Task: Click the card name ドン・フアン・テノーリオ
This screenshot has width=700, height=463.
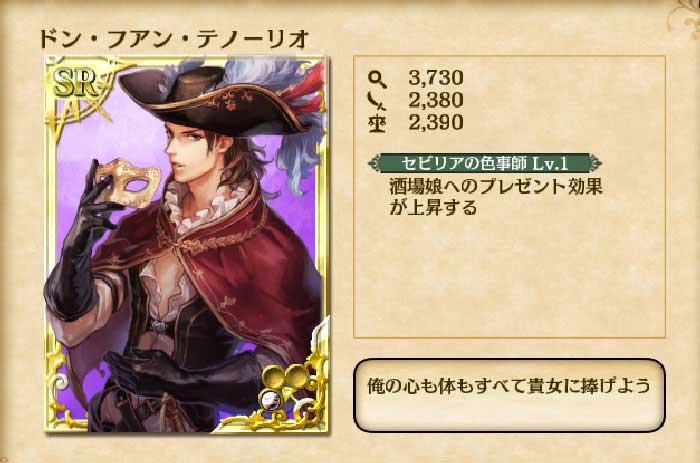Action: 174,39
